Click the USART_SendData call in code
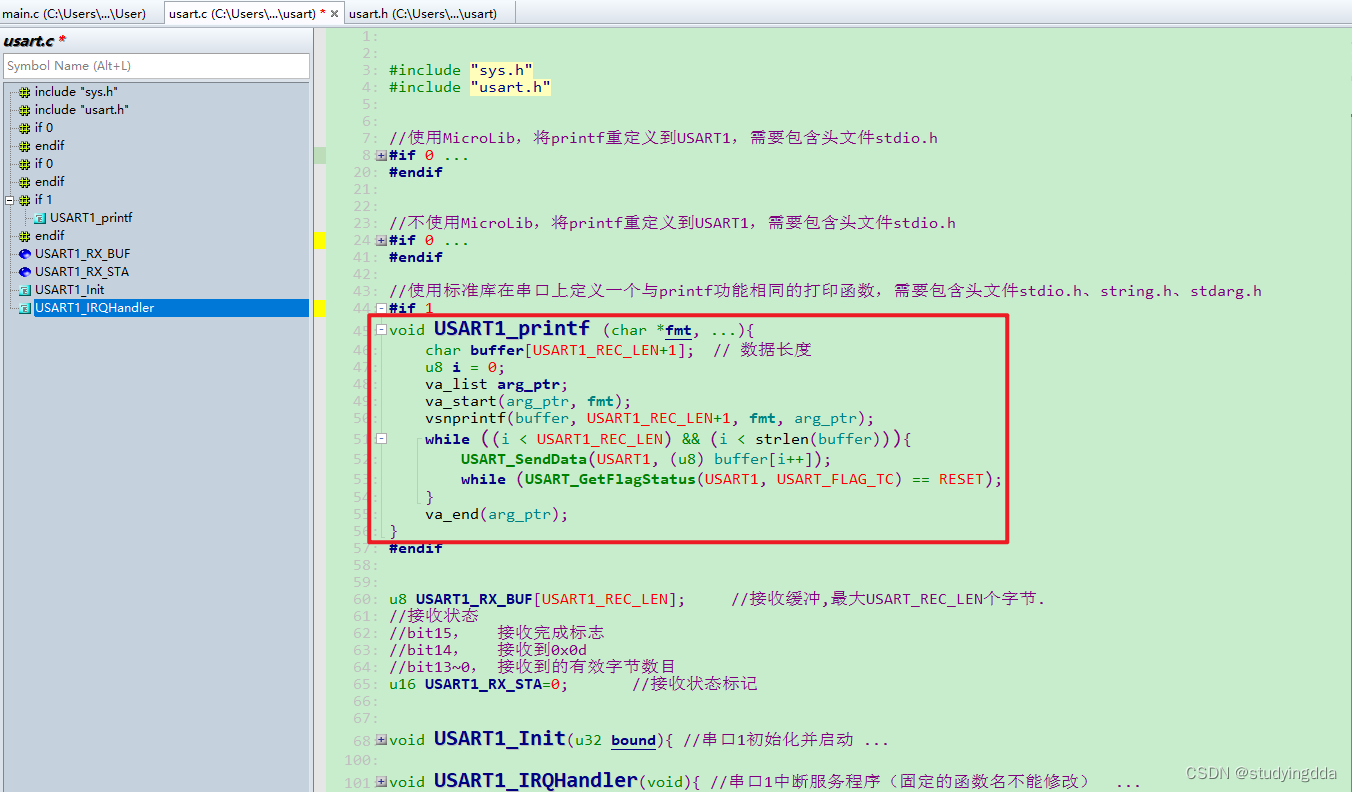Image resolution: width=1352 pixels, height=792 pixels. 524,459
